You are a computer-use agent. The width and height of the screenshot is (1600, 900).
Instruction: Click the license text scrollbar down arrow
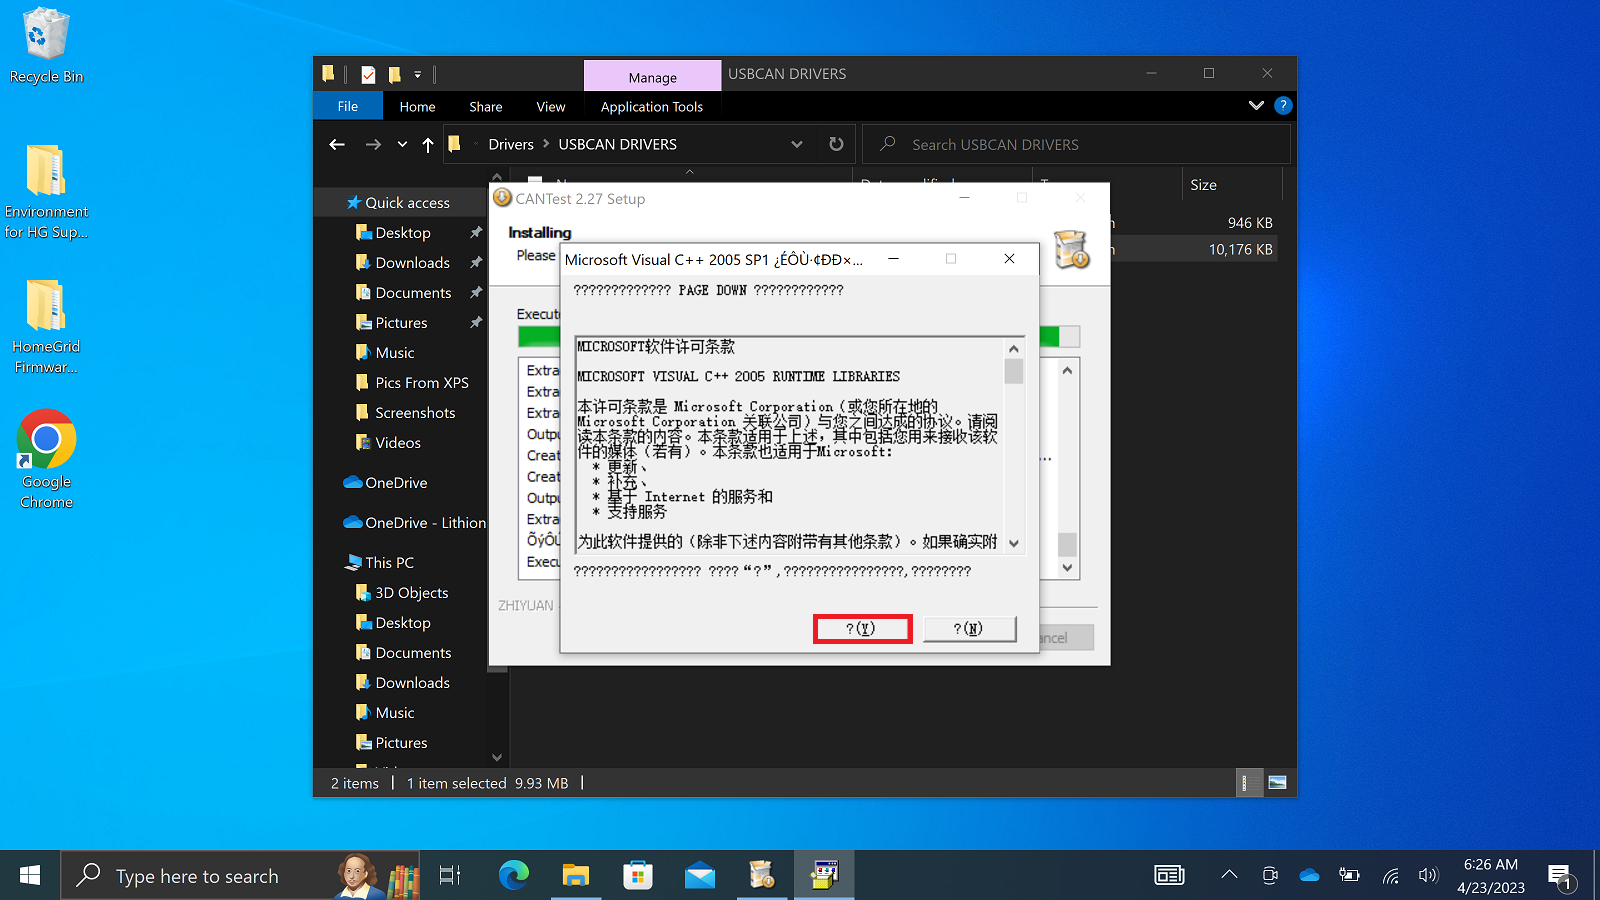tap(1014, 543)
